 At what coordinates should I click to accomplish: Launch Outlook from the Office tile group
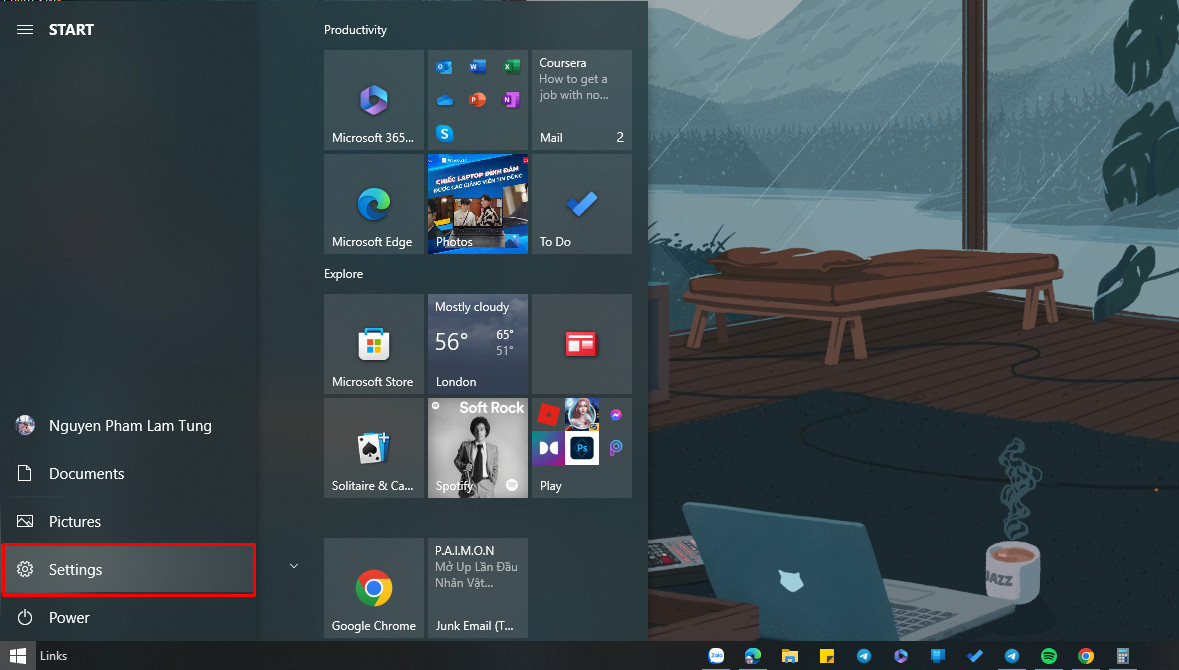444,67
